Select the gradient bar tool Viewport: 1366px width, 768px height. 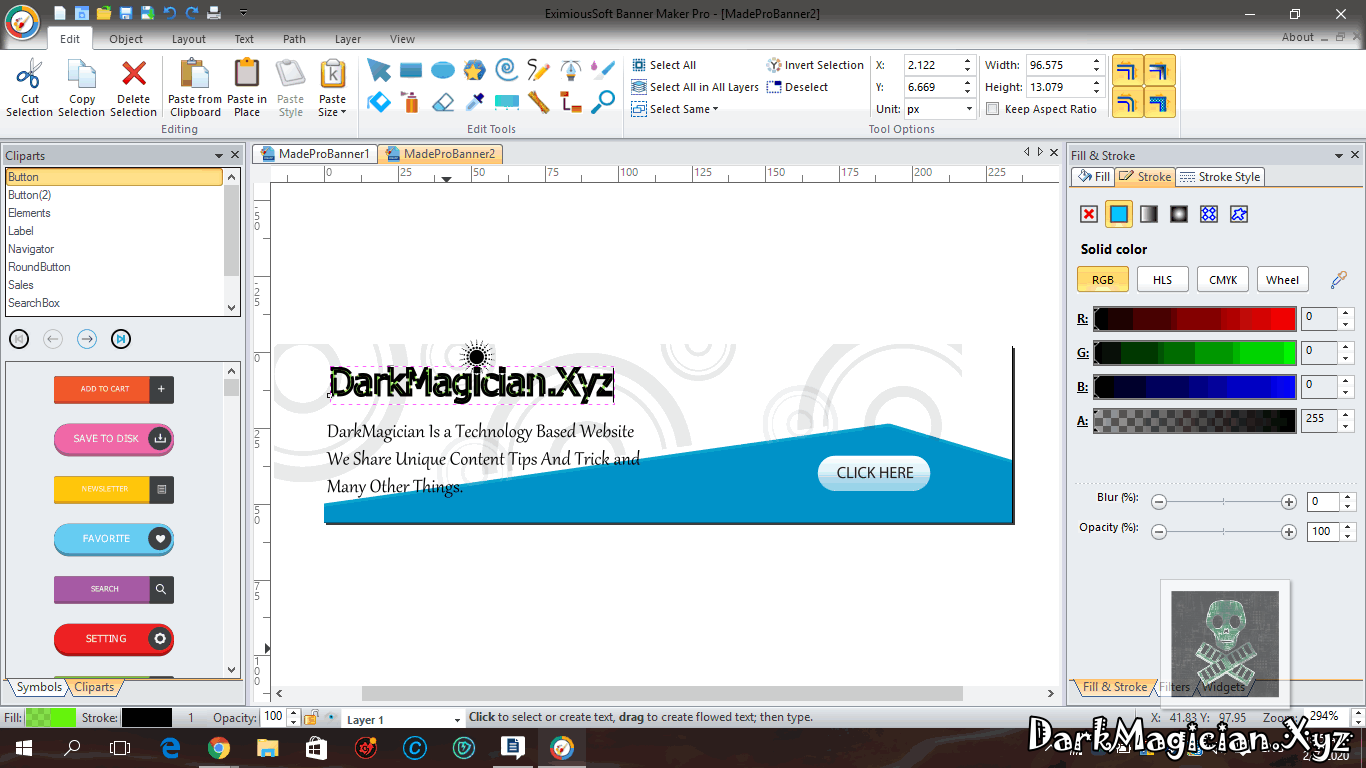click(x=507, y=101)
